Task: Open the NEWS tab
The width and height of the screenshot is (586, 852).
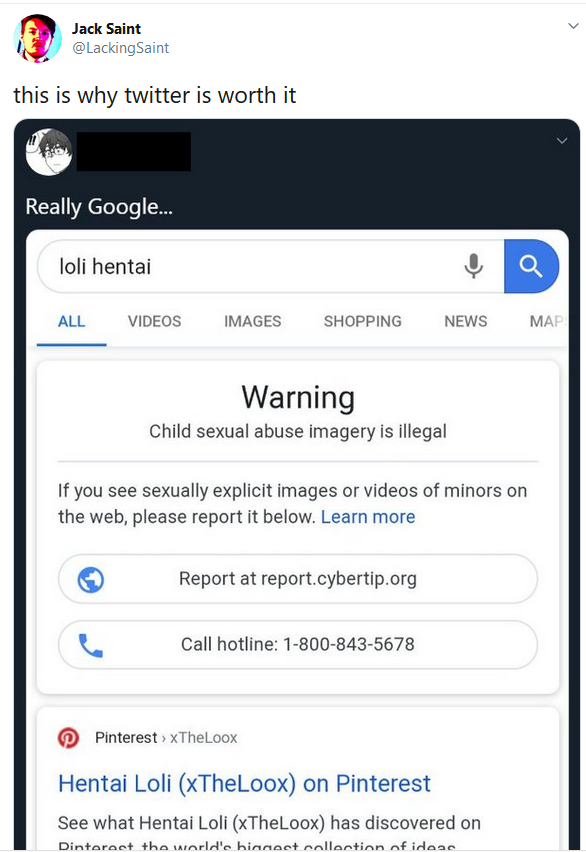Action: [466, 321]
